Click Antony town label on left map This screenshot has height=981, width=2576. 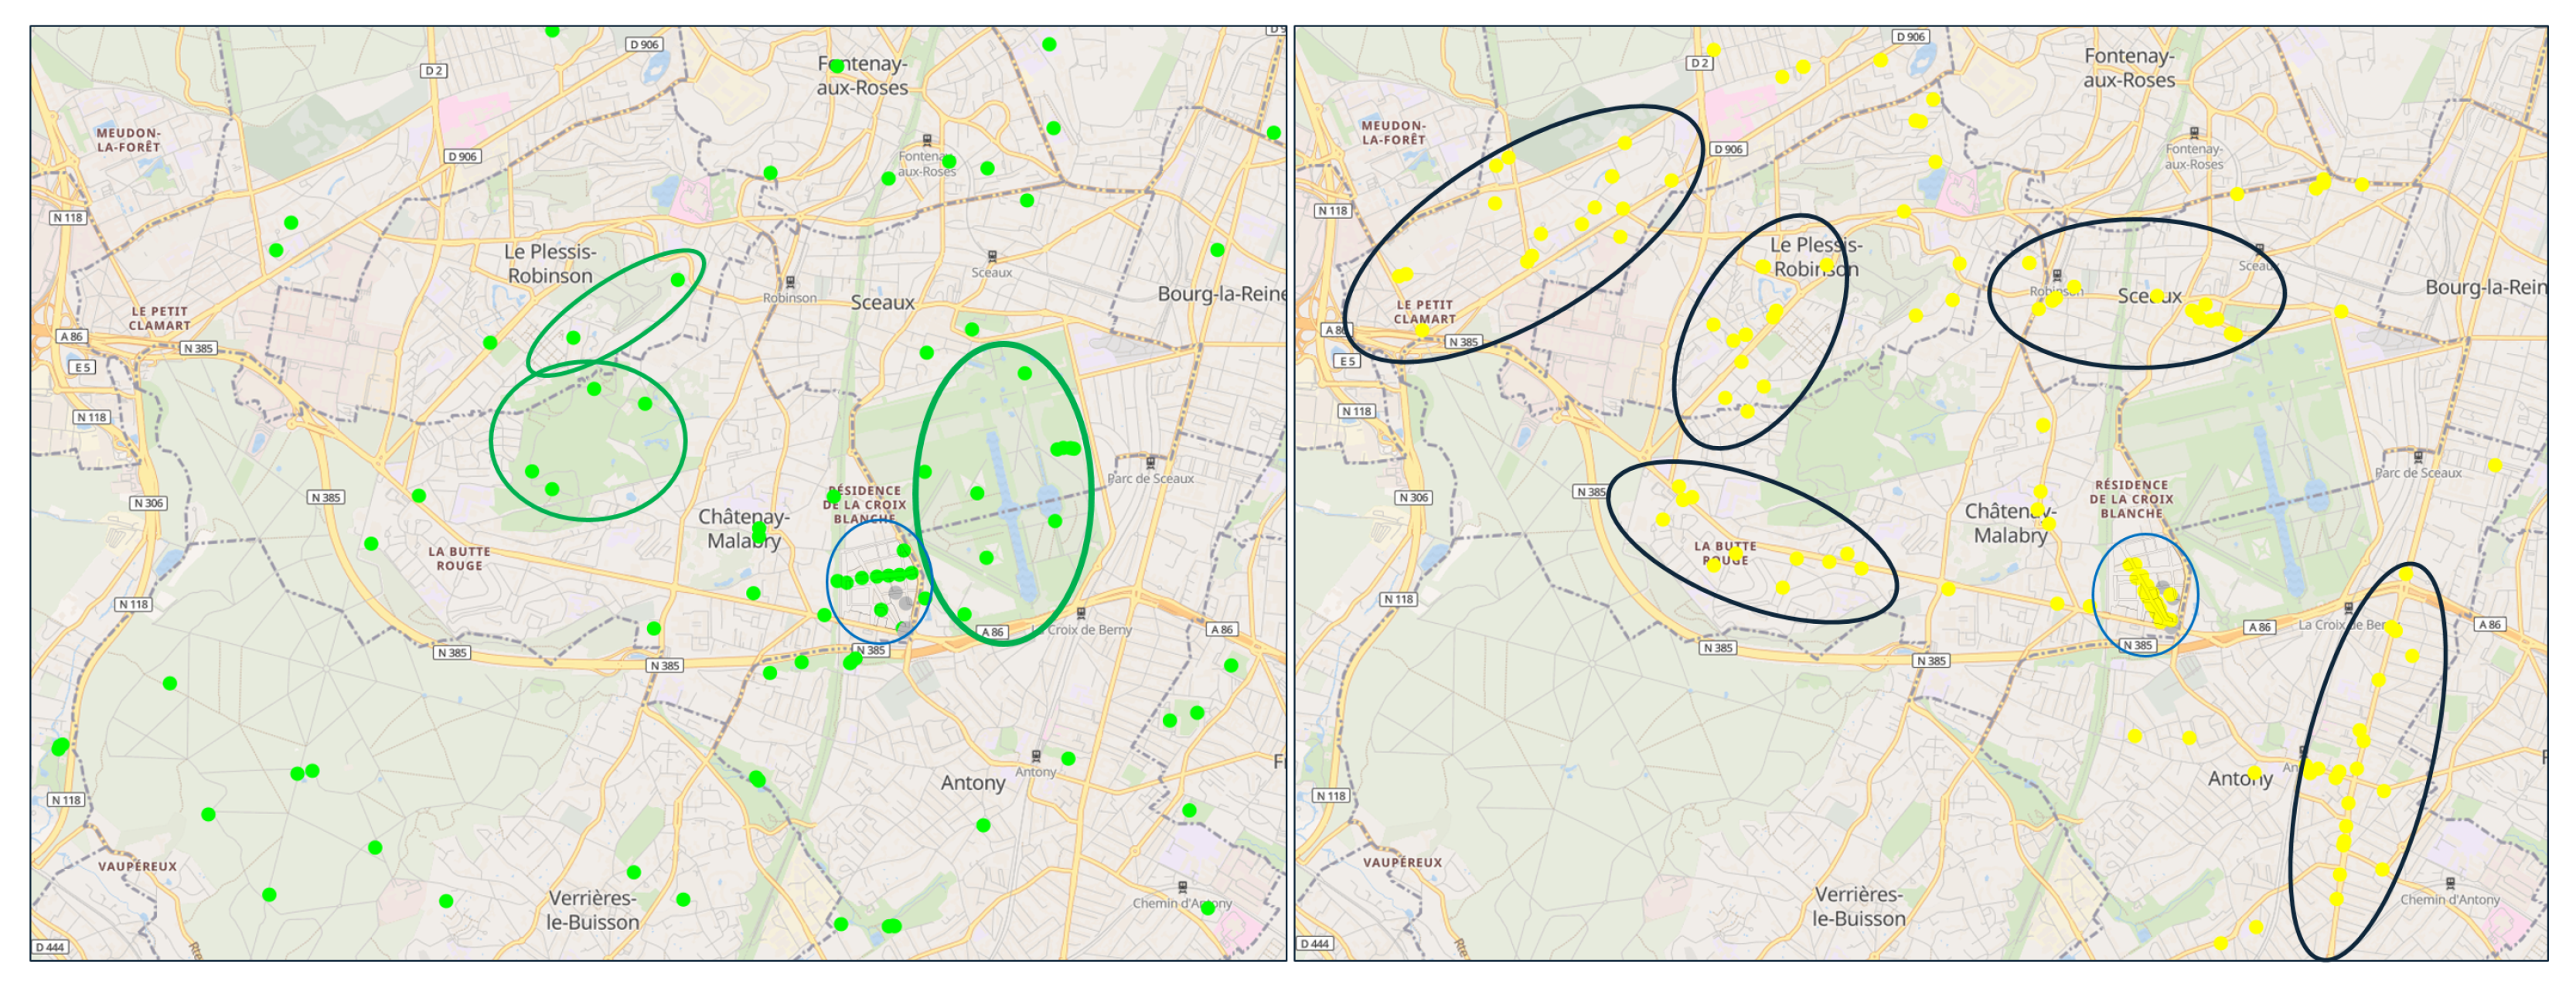pos(972,783)
